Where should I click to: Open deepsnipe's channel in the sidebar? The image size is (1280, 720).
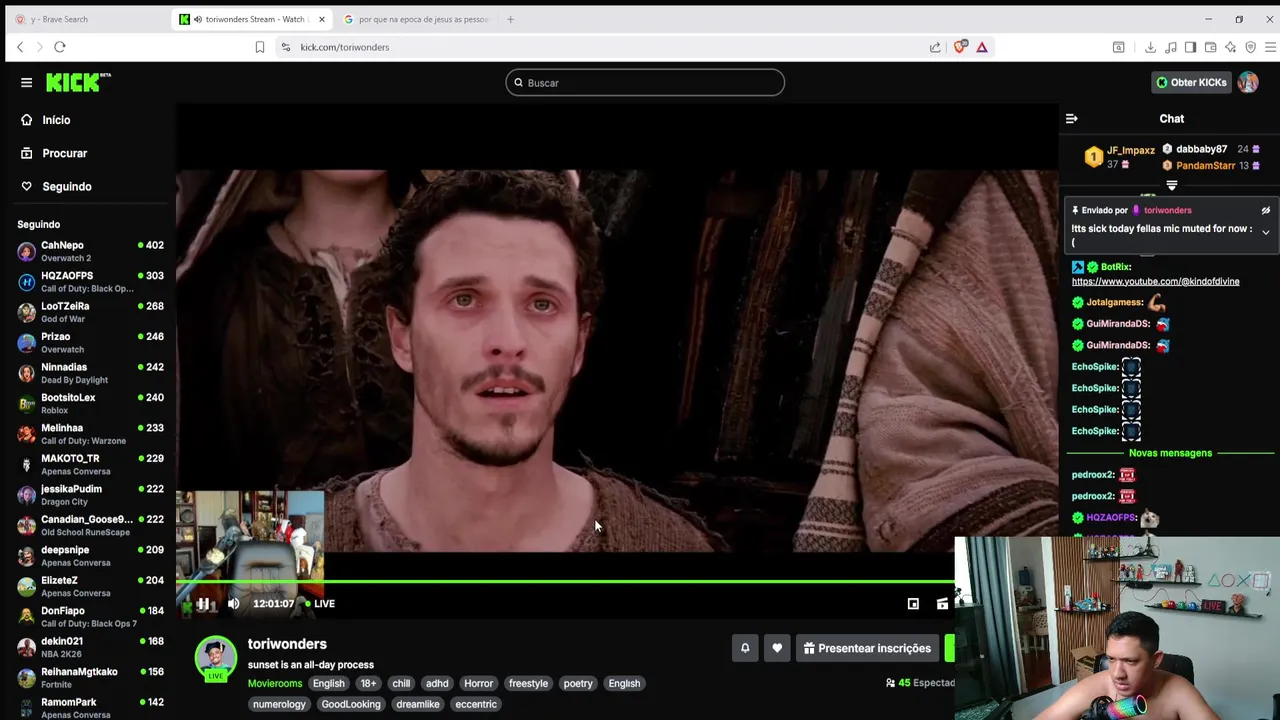[90, 556]
